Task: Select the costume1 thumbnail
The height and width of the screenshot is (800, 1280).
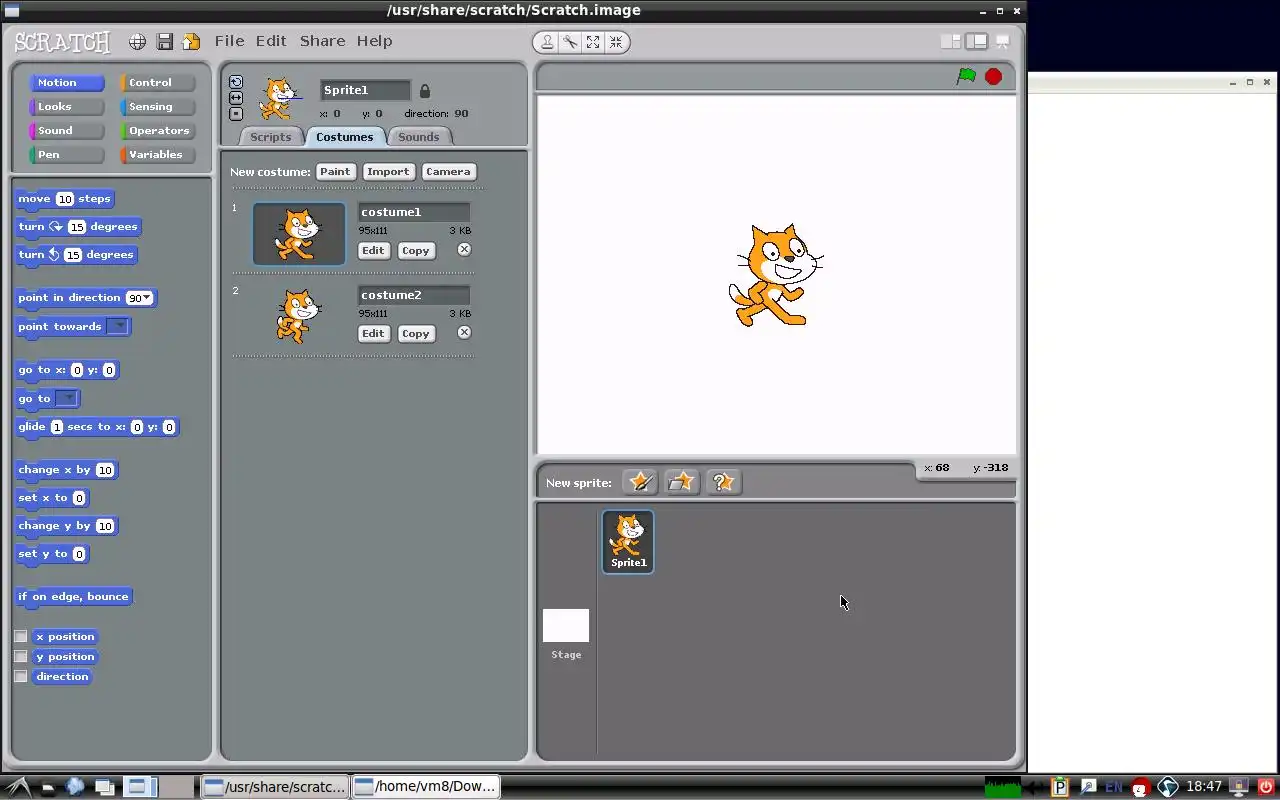Action: click(x=299, y=234)
